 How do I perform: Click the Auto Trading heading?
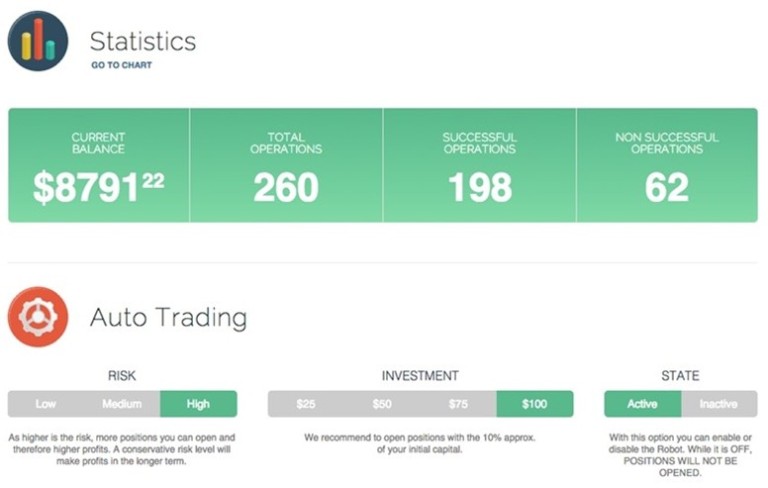(x=168, y=317)
